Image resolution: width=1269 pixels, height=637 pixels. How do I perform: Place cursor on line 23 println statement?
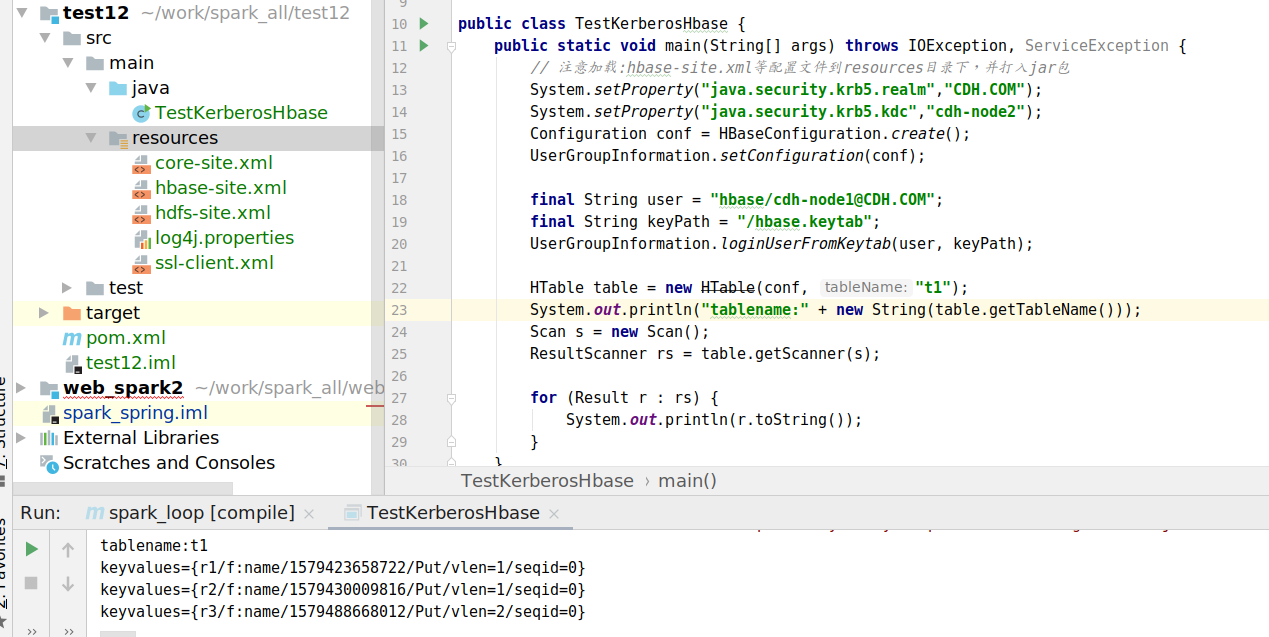[835, 310]
